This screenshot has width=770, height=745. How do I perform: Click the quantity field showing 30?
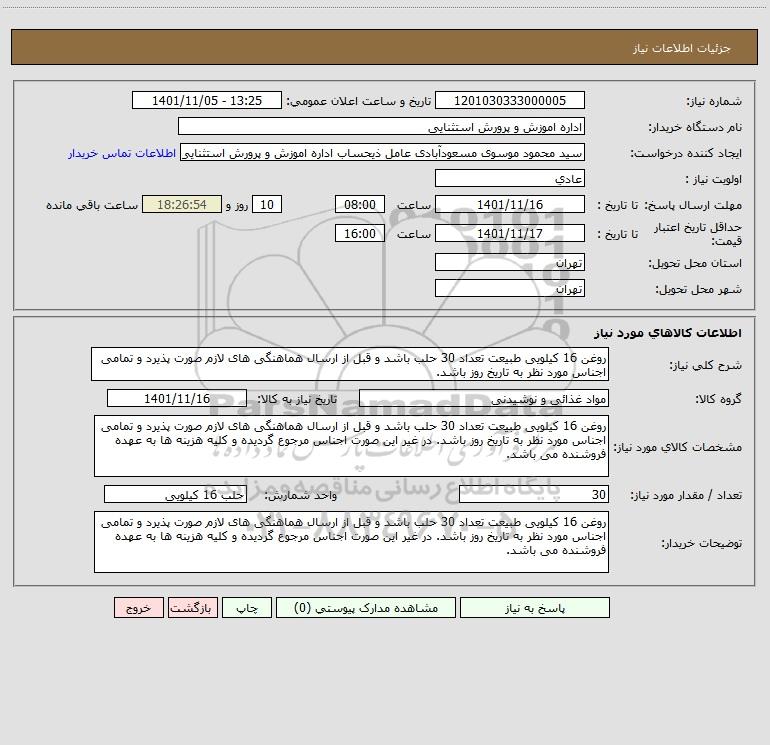pos(534,494)
